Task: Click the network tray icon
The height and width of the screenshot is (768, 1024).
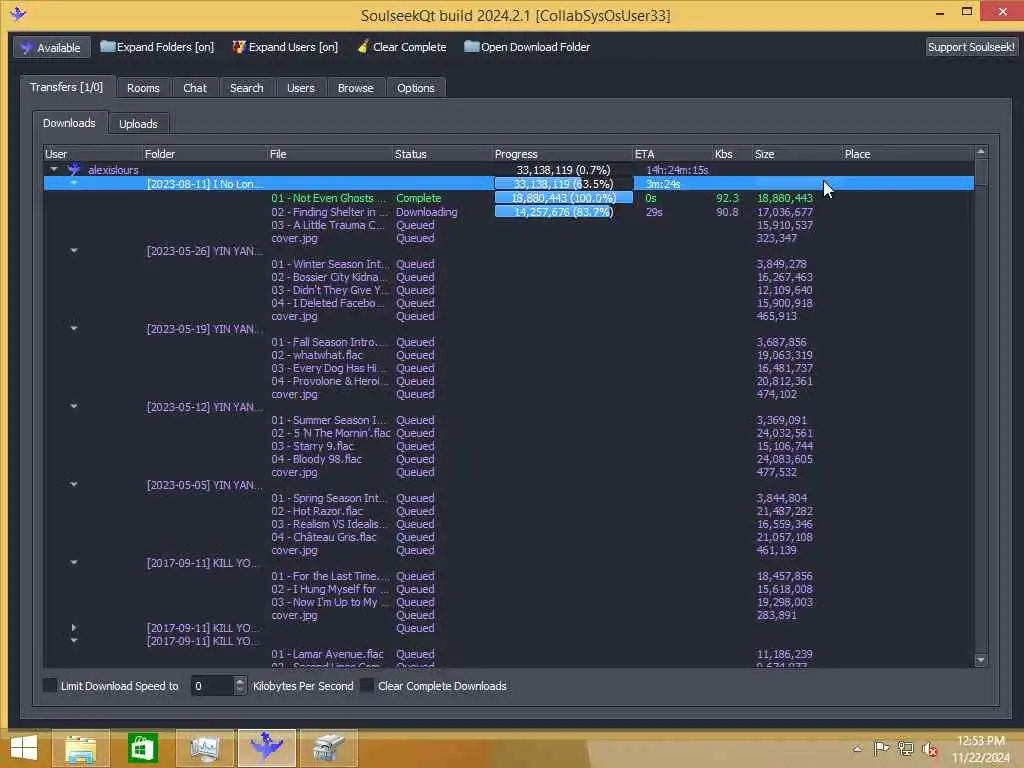Action: coord(906,748)
